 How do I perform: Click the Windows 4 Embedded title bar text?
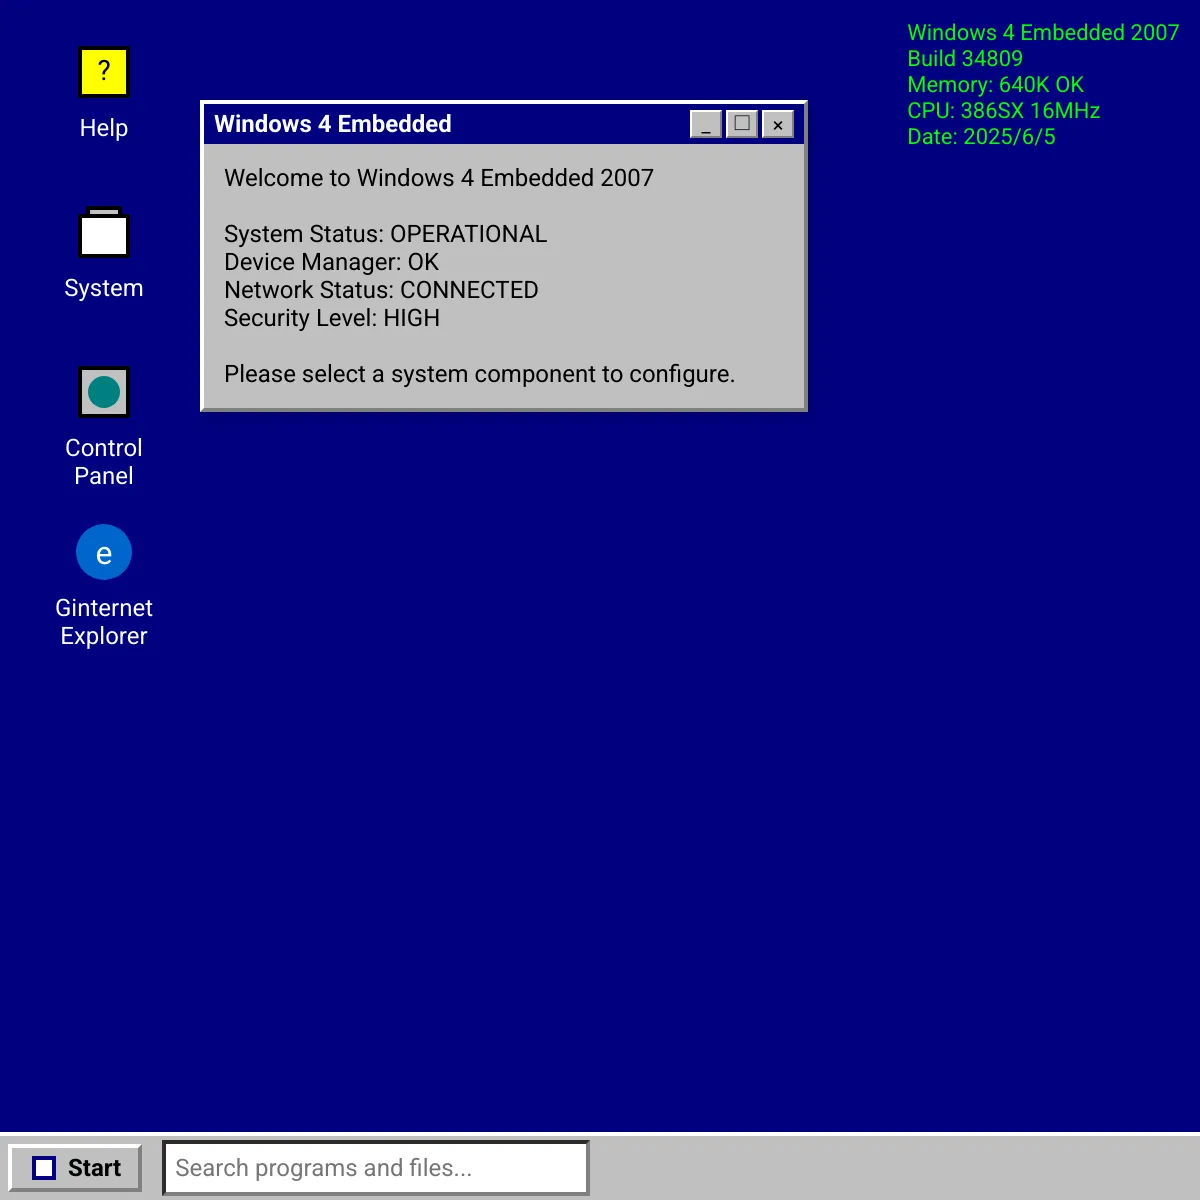point(333,124)
